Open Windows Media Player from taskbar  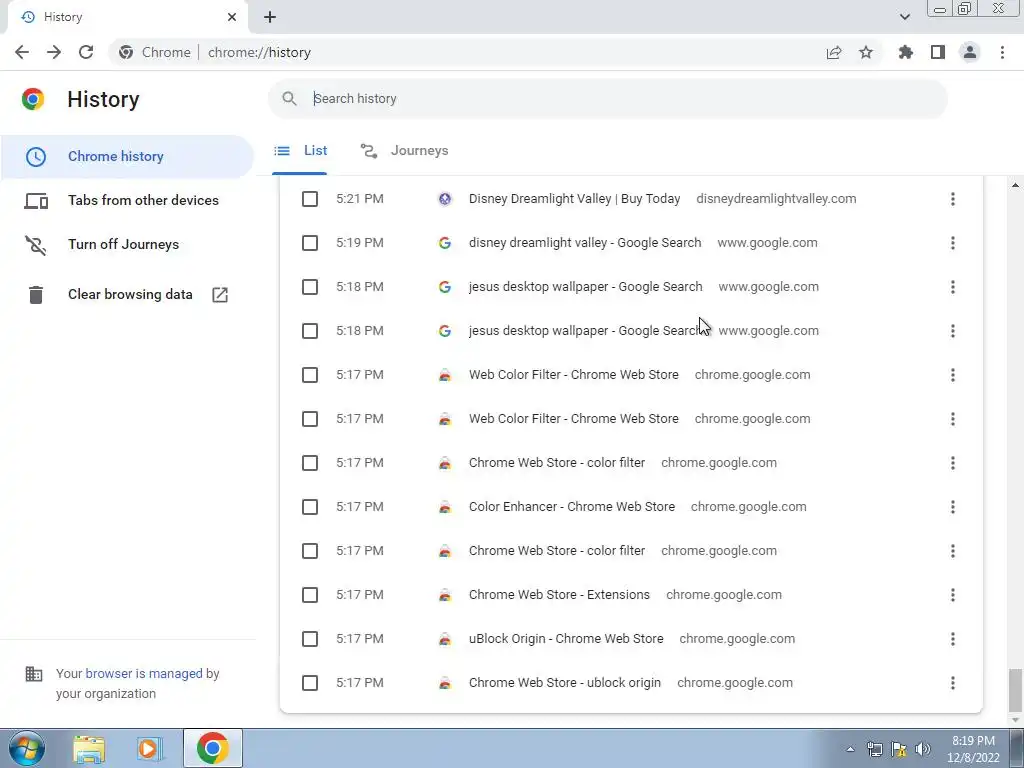click(150, 748)
